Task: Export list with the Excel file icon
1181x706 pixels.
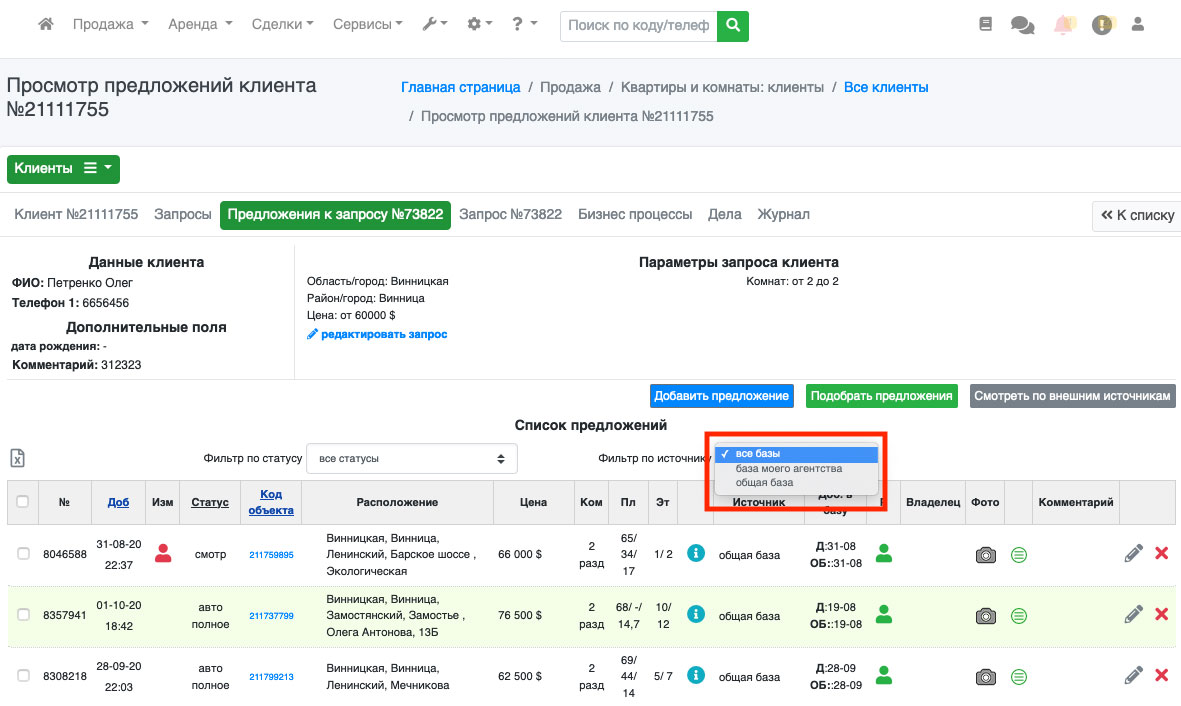Action: coord(18,458)
